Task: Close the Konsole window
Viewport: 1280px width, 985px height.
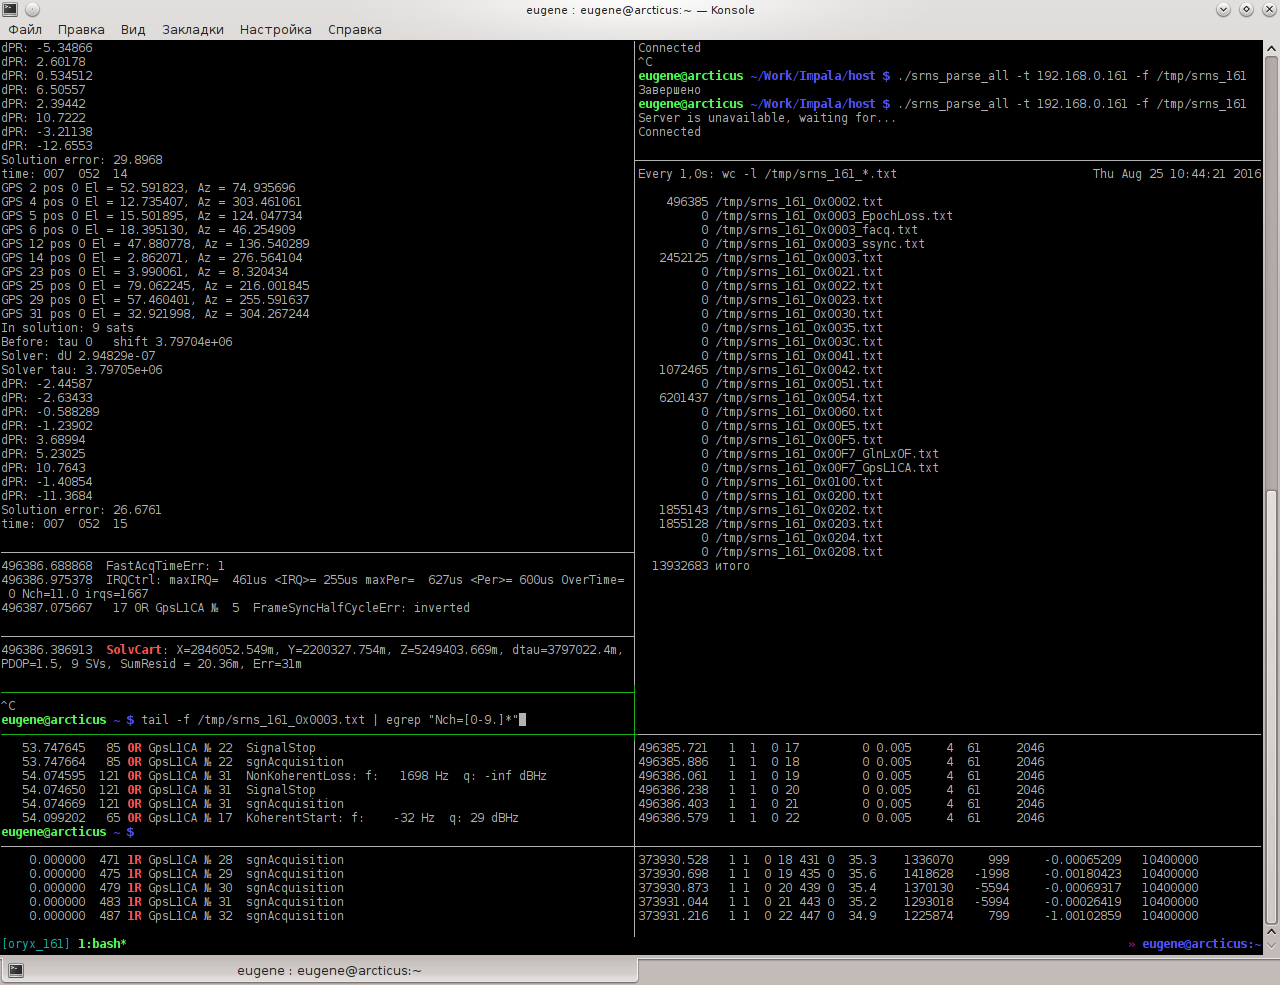Action: coord(1269,10)
